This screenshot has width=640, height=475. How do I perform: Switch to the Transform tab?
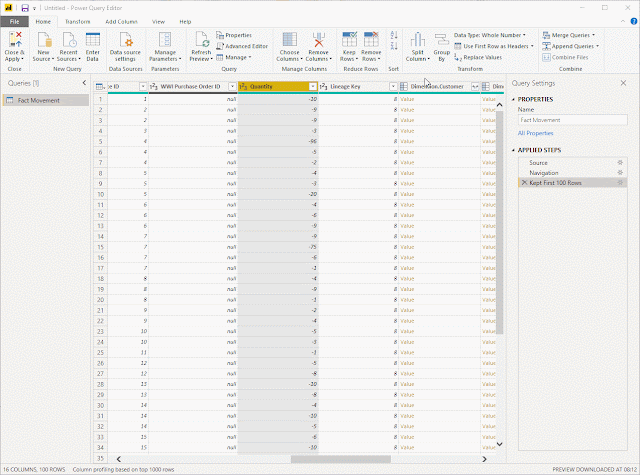(78, 22)
